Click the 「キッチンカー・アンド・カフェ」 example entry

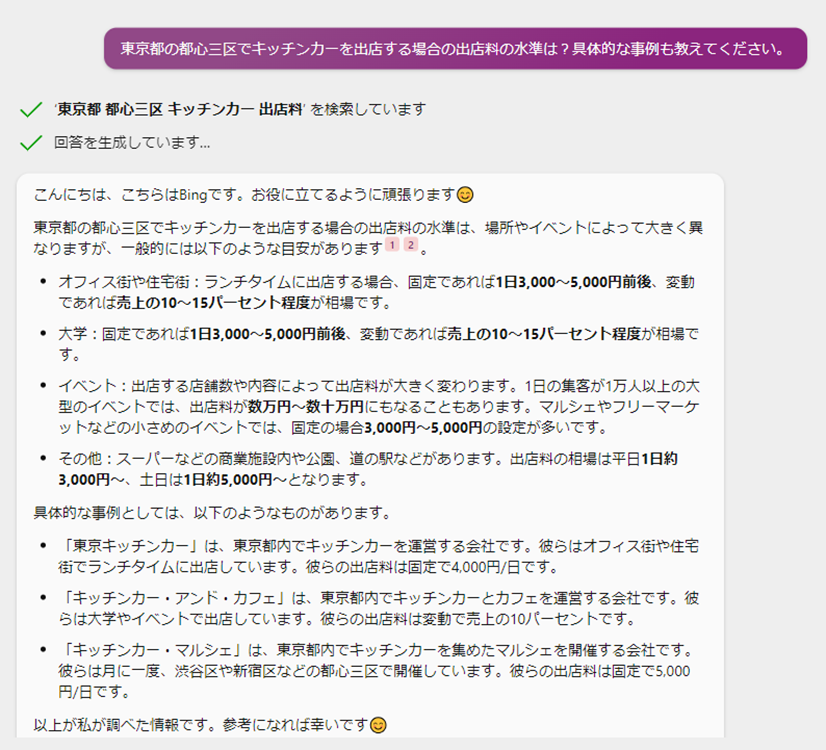(378, 608)
